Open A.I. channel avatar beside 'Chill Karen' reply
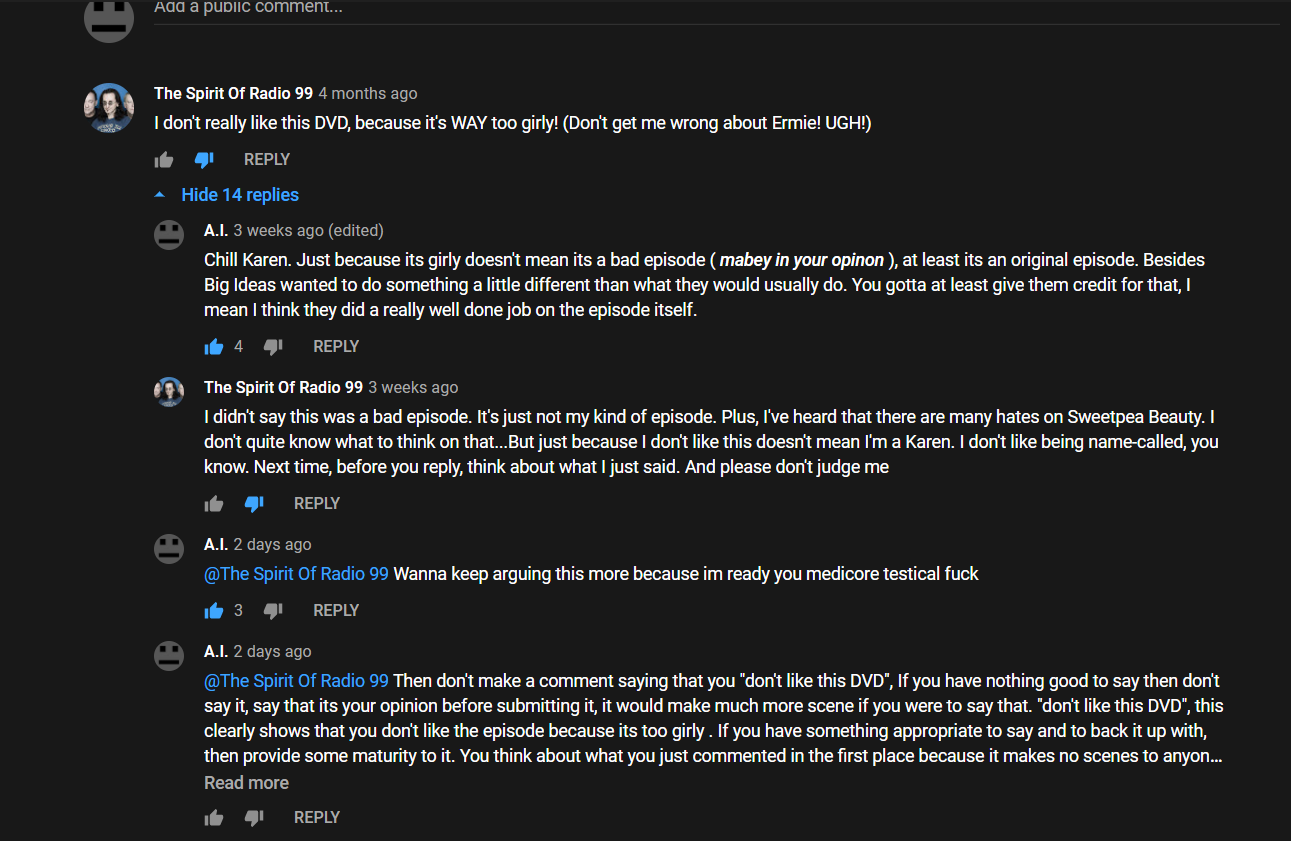 pyautogui.click(x=169, y=235)
